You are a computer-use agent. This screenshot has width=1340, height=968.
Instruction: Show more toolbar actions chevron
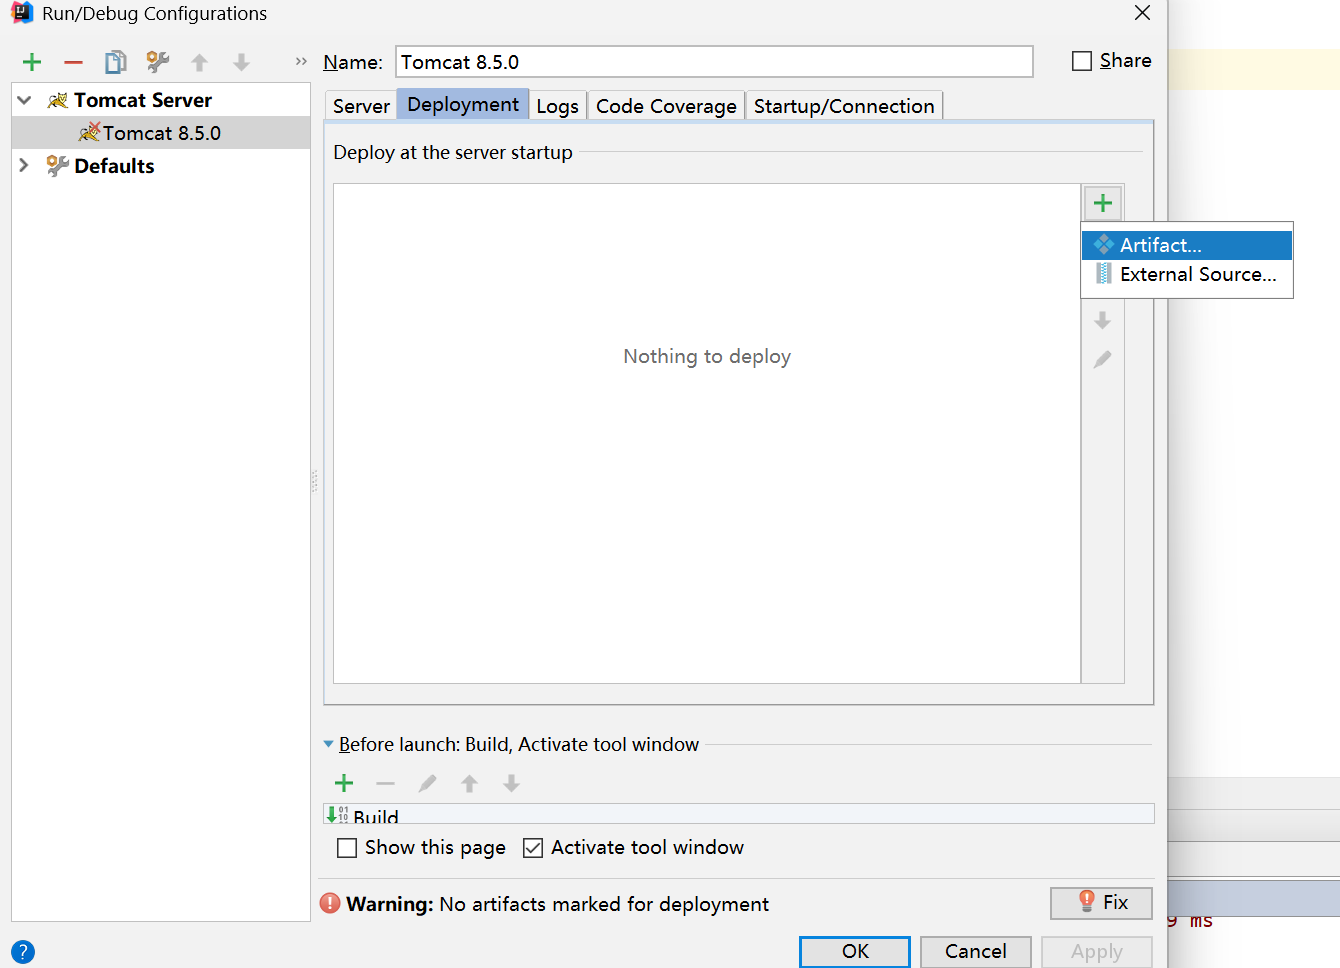click(x=301, y=62)
